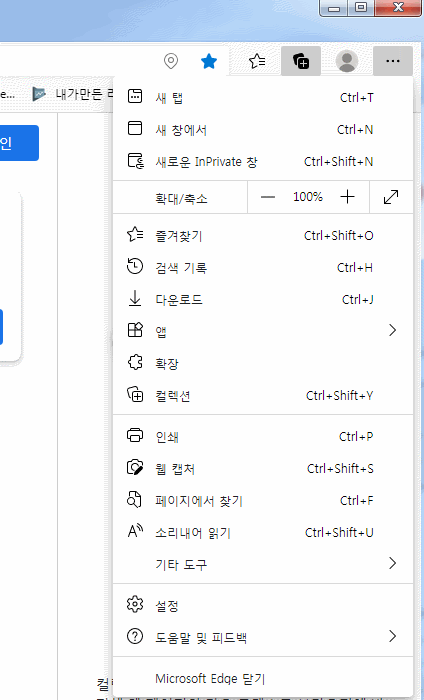The height and width of the screenshot is (700, 424).
Task: Open 검색 기록 from the menu
Action: coord(263,267)
